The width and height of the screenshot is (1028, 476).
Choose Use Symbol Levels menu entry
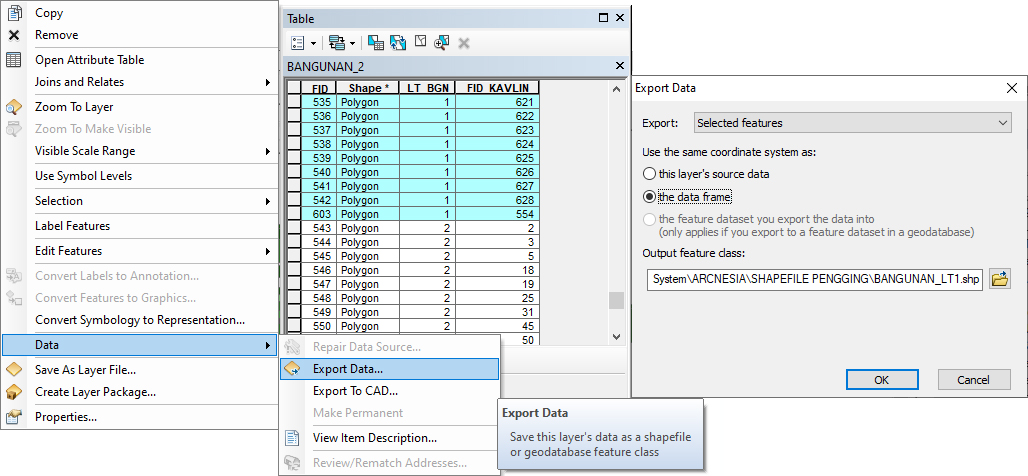(x=140, y=176)
